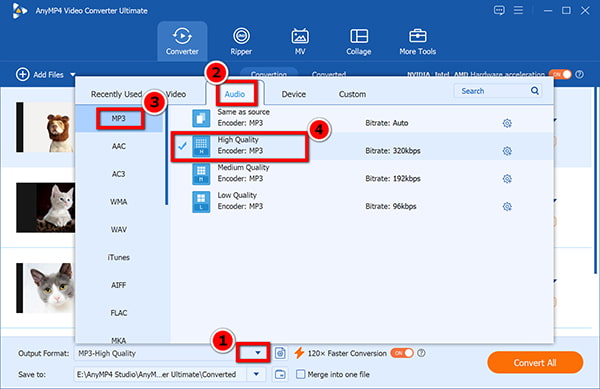Check the Merge into one file box
The image size is (600, 389).
coord(301,374)
